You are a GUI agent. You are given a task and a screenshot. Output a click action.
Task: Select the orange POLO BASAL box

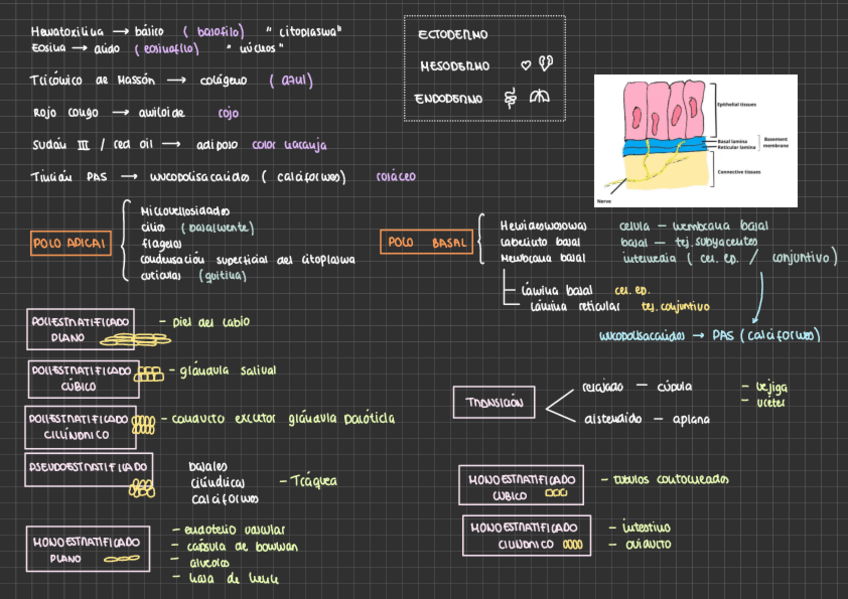428,243
